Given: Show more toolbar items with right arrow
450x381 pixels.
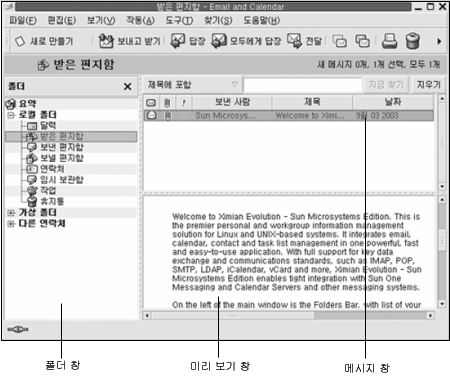Looking at the screenshot, I should (439, 41).
